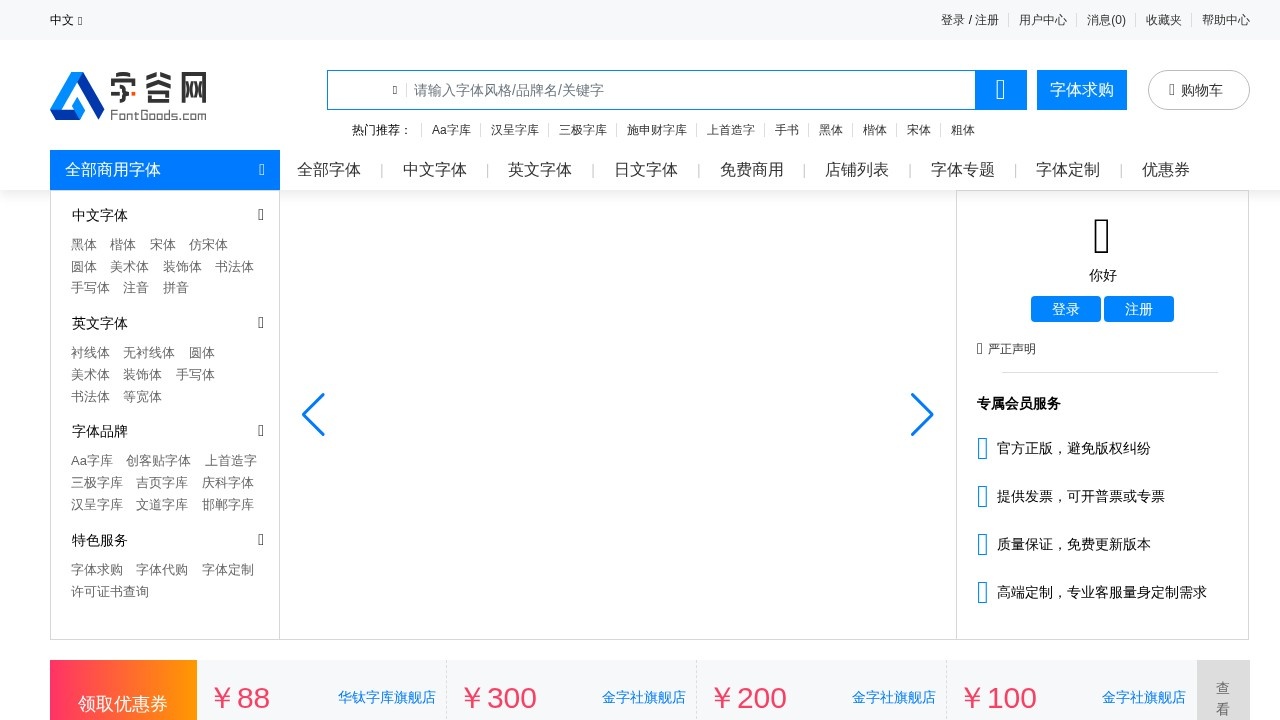Viewport: 1280px width, 720px height.
Task: Open the 中文 language dropdown
Action: click(66, 20)
